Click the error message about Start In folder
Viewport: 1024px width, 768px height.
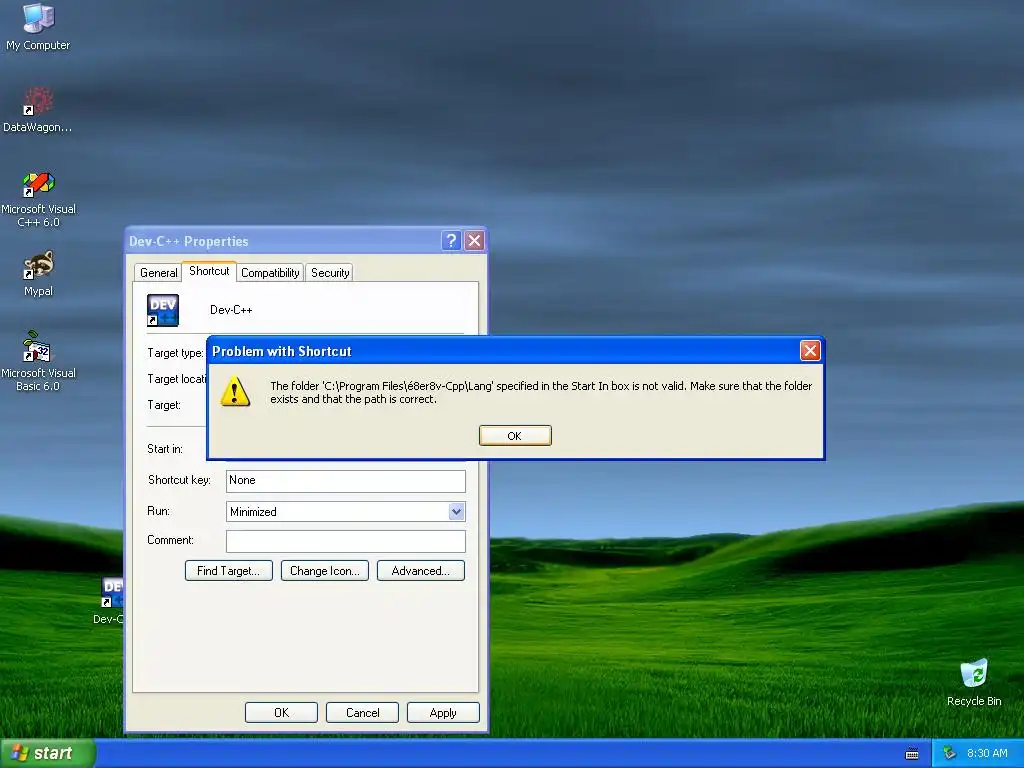click(541, 392)
